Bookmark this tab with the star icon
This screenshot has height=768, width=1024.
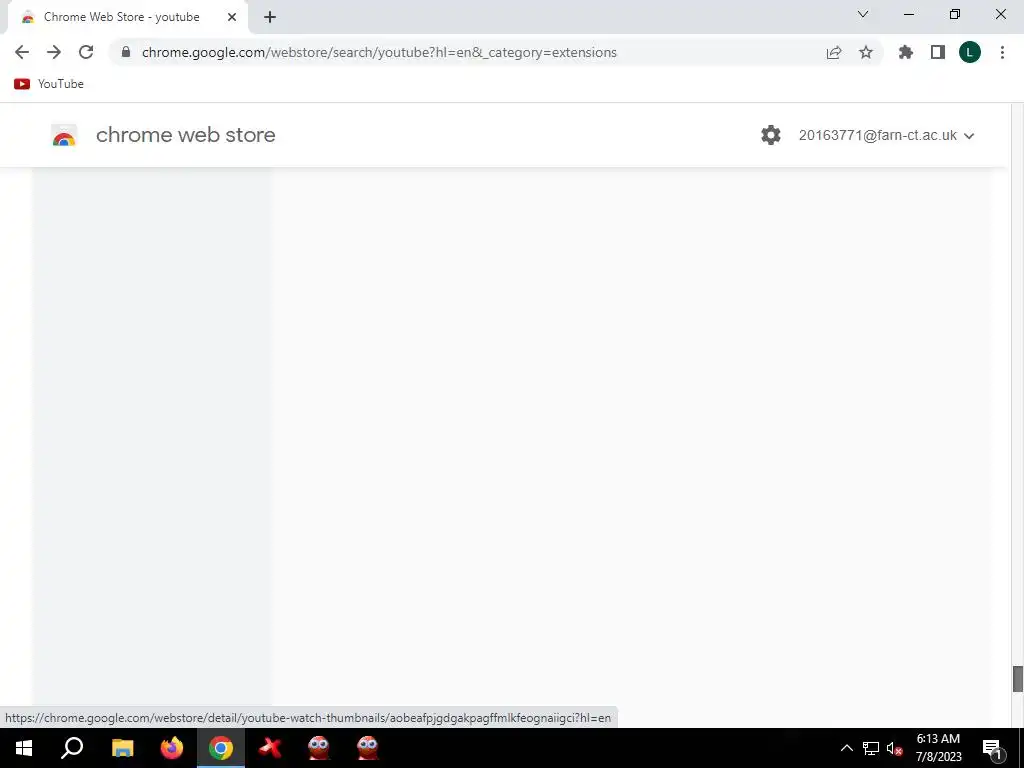click(866, 52)
